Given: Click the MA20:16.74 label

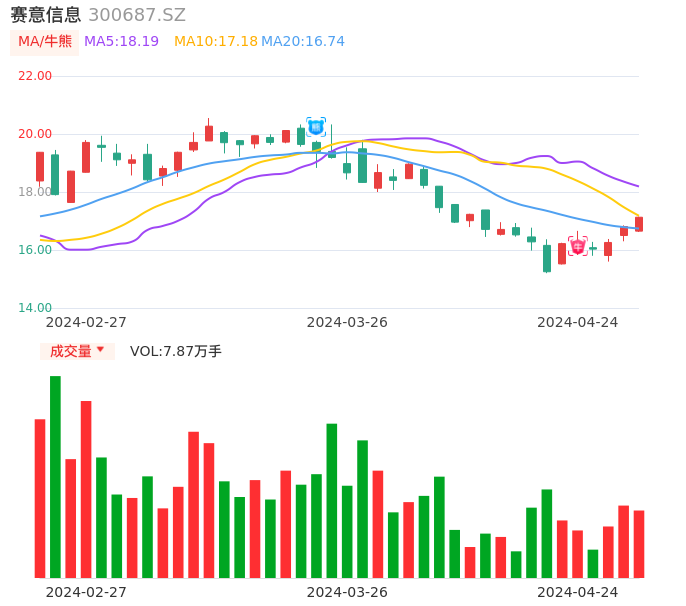Looking at the screenshot, I should click(x=303, y=41).
